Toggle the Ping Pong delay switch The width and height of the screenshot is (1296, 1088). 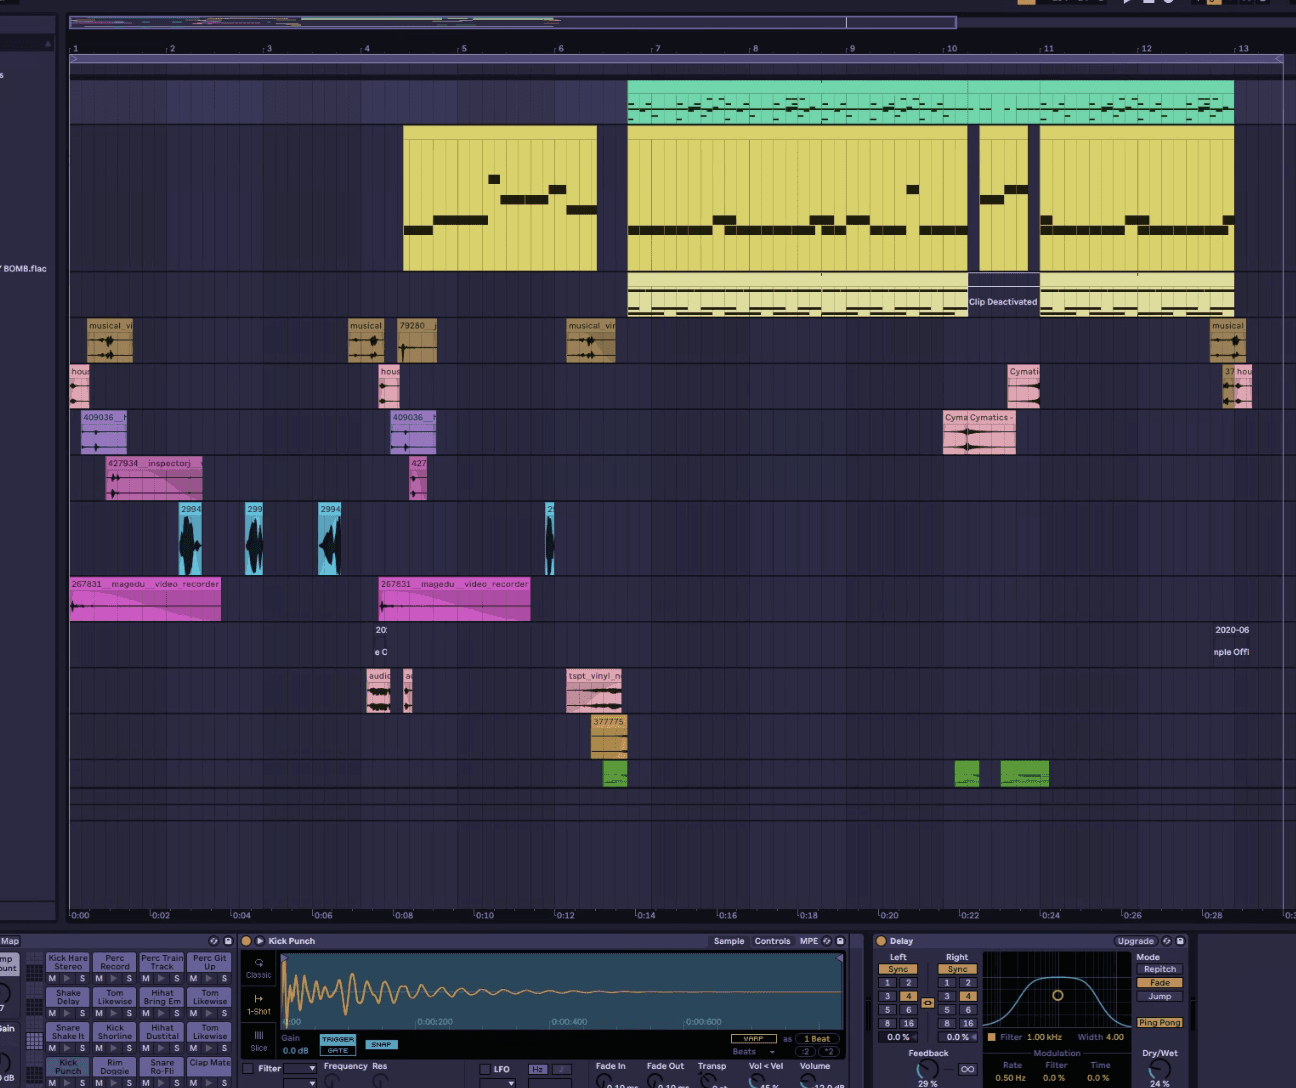(x=1159, y=1023)
